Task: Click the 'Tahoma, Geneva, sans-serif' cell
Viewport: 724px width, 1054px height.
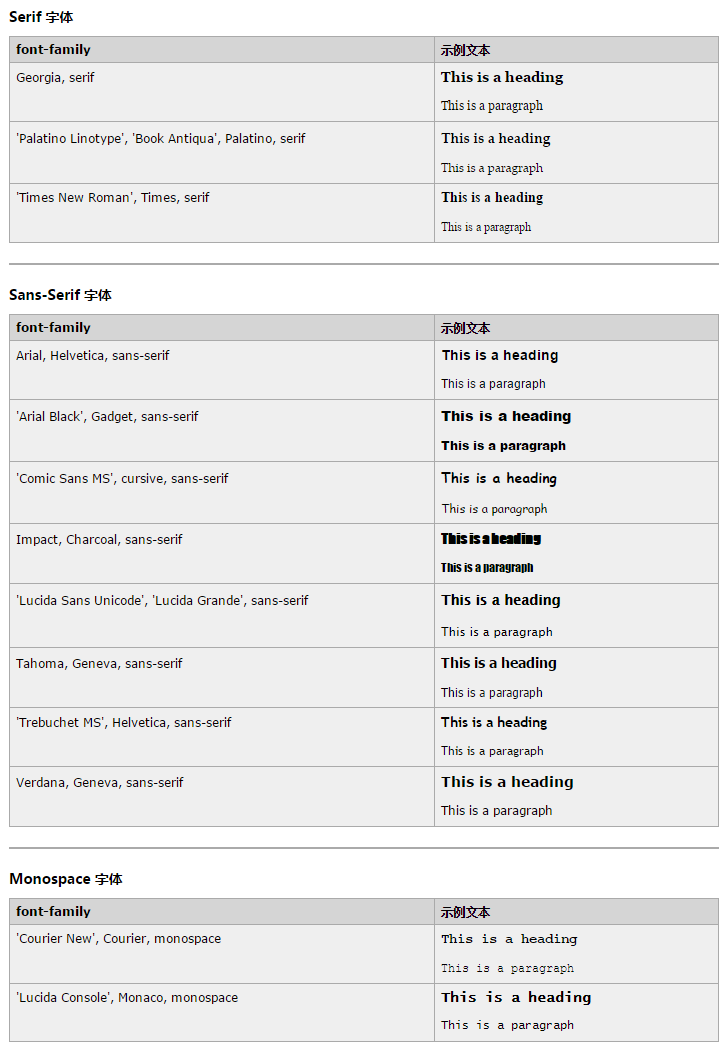Action: coord(99,663)
